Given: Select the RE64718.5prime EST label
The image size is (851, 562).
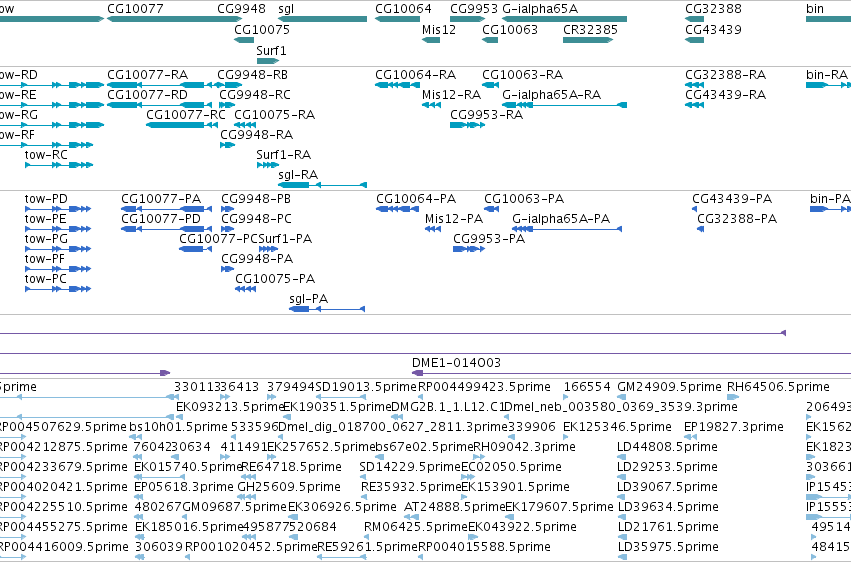Looking at the screenshot, I should click(291, 467).
